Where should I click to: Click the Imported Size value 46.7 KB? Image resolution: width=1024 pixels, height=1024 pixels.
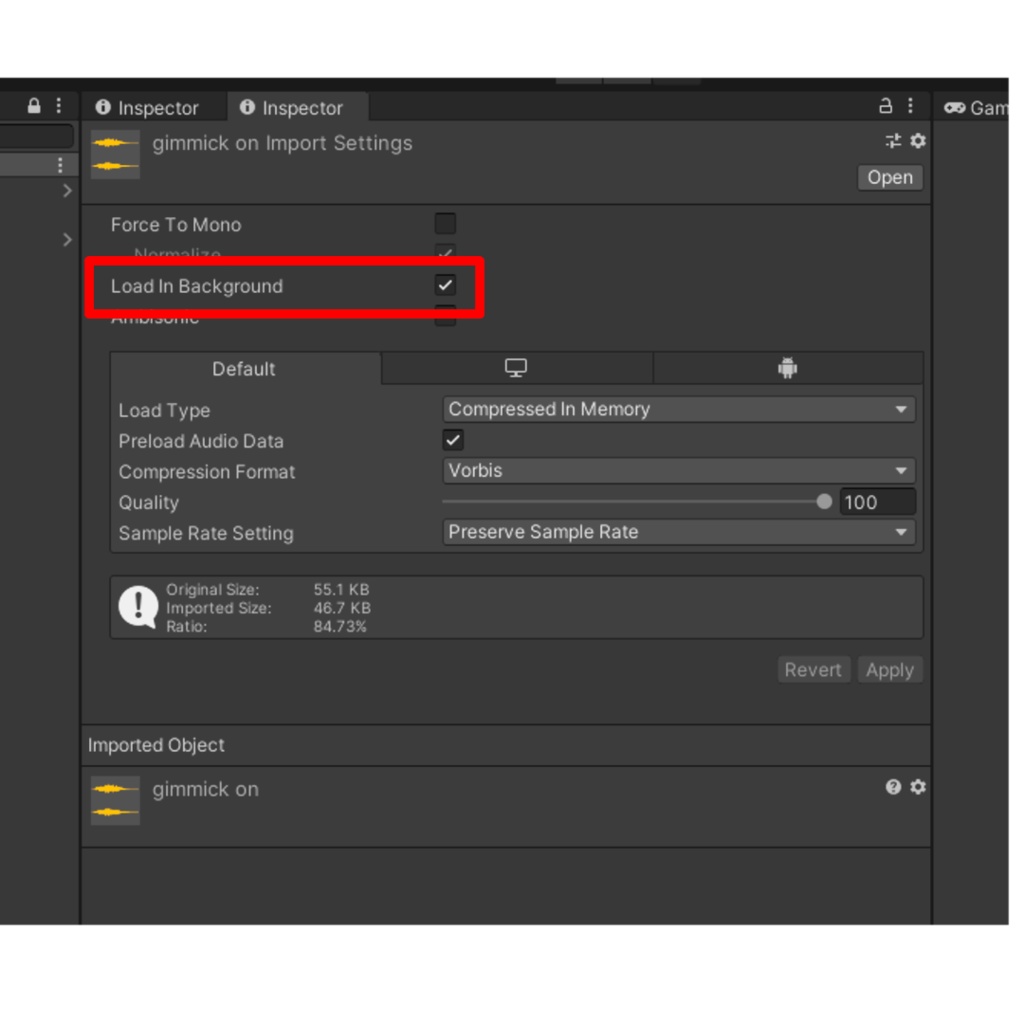pos(342,608)
